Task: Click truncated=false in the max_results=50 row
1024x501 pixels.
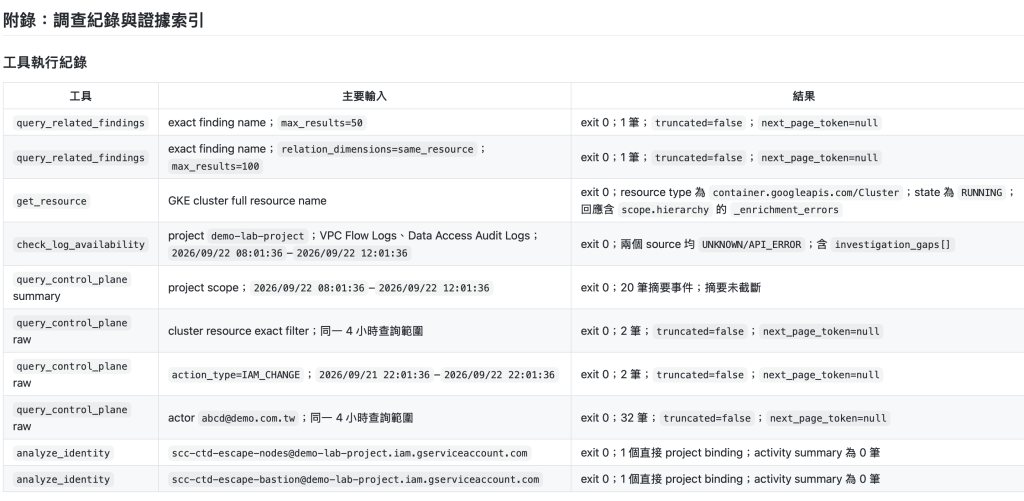Action: point(698,123)
